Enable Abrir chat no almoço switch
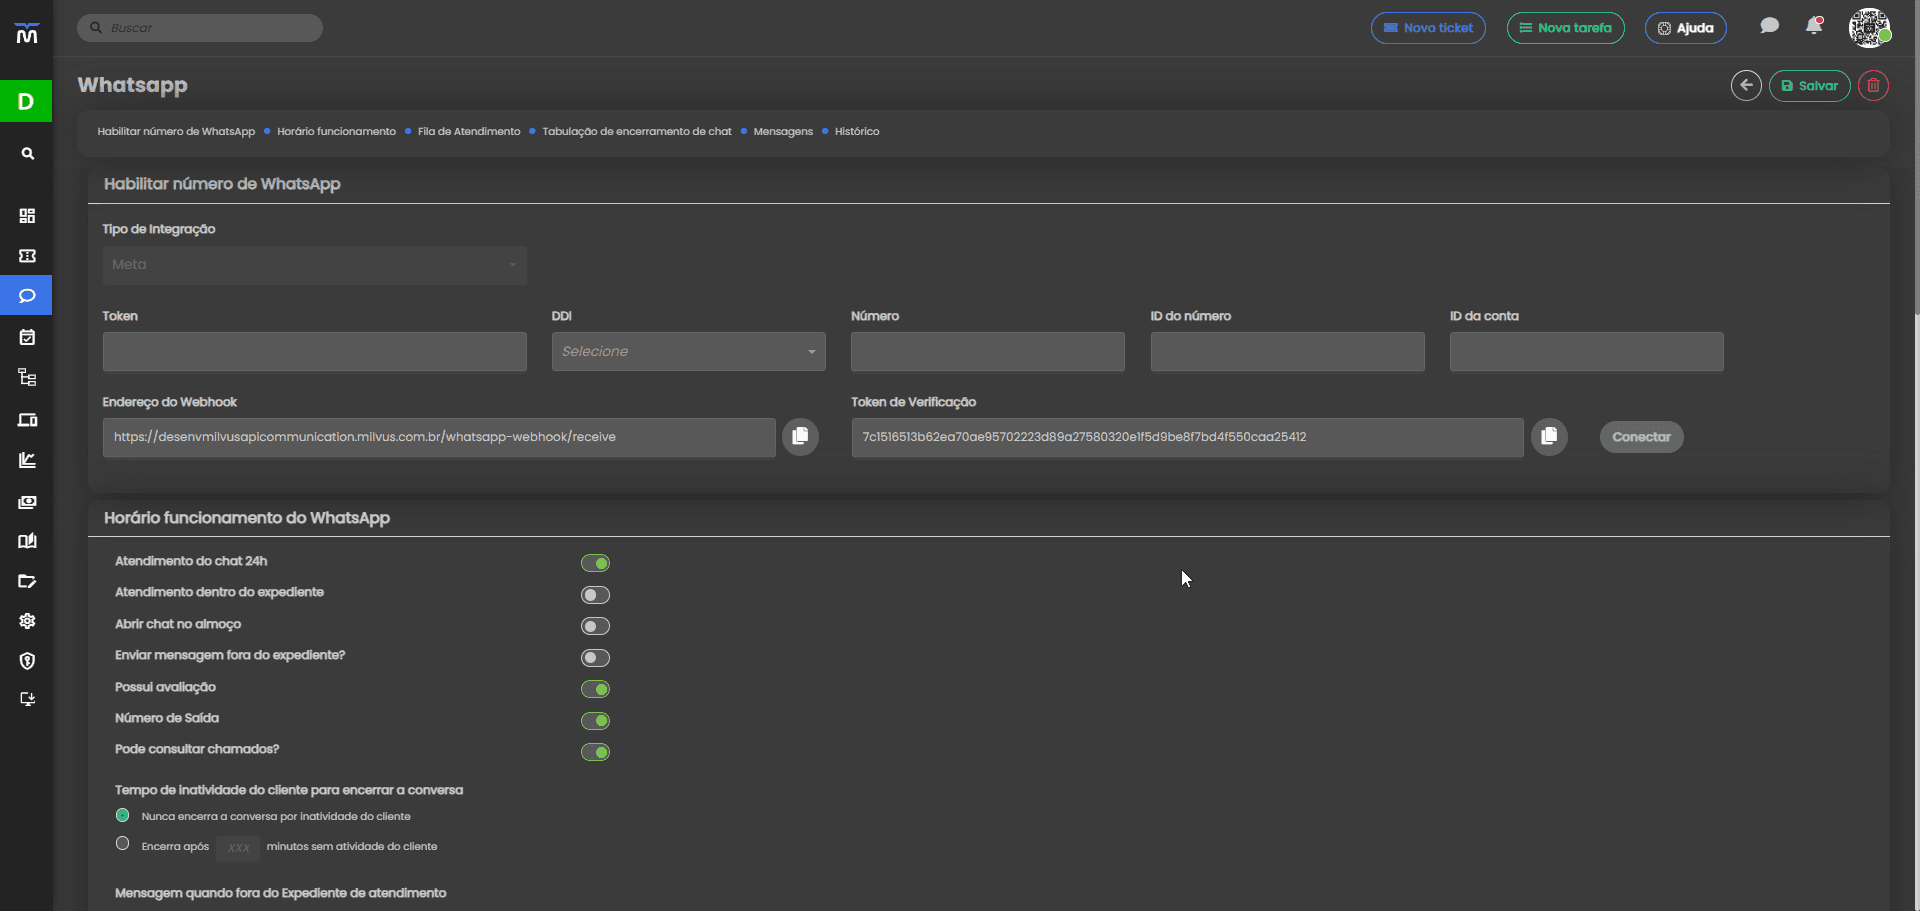Screen dimensions: 1920x911 [x=595, y=626]
